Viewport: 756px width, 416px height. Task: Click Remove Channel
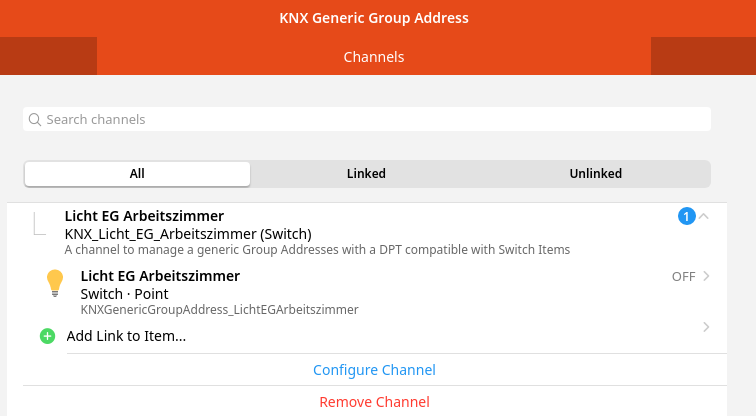pos(374,402)
